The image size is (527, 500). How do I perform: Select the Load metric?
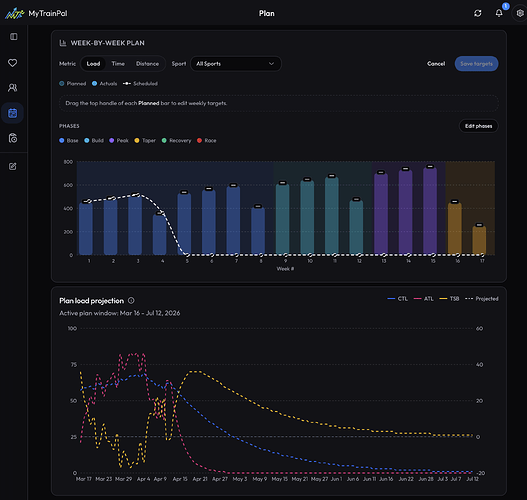pyautogui.click(x=93, y=64)
